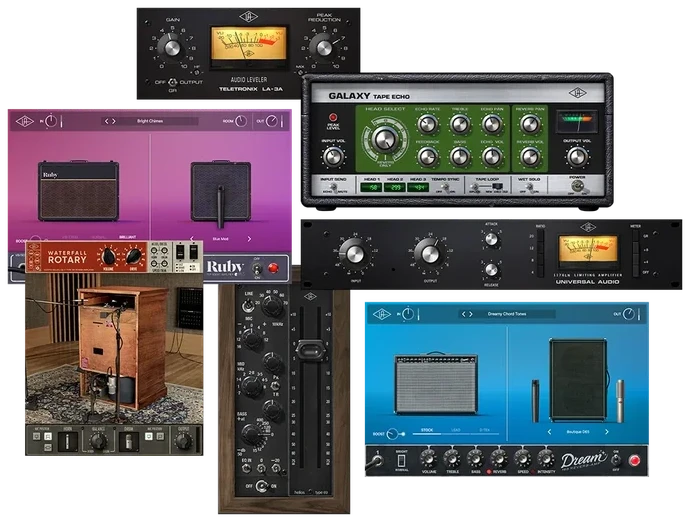Select previous cabinet before Boutique D65
Viewport: 690px width, 522px height.
pos(550,432)
